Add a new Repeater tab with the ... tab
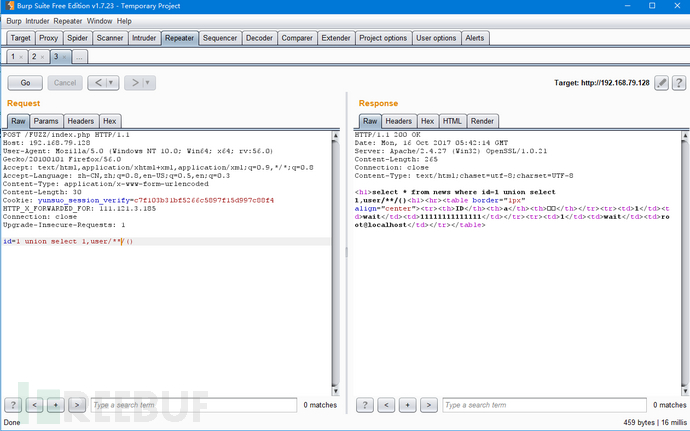This screenshot has width=690, height=431. coord(79,57)
